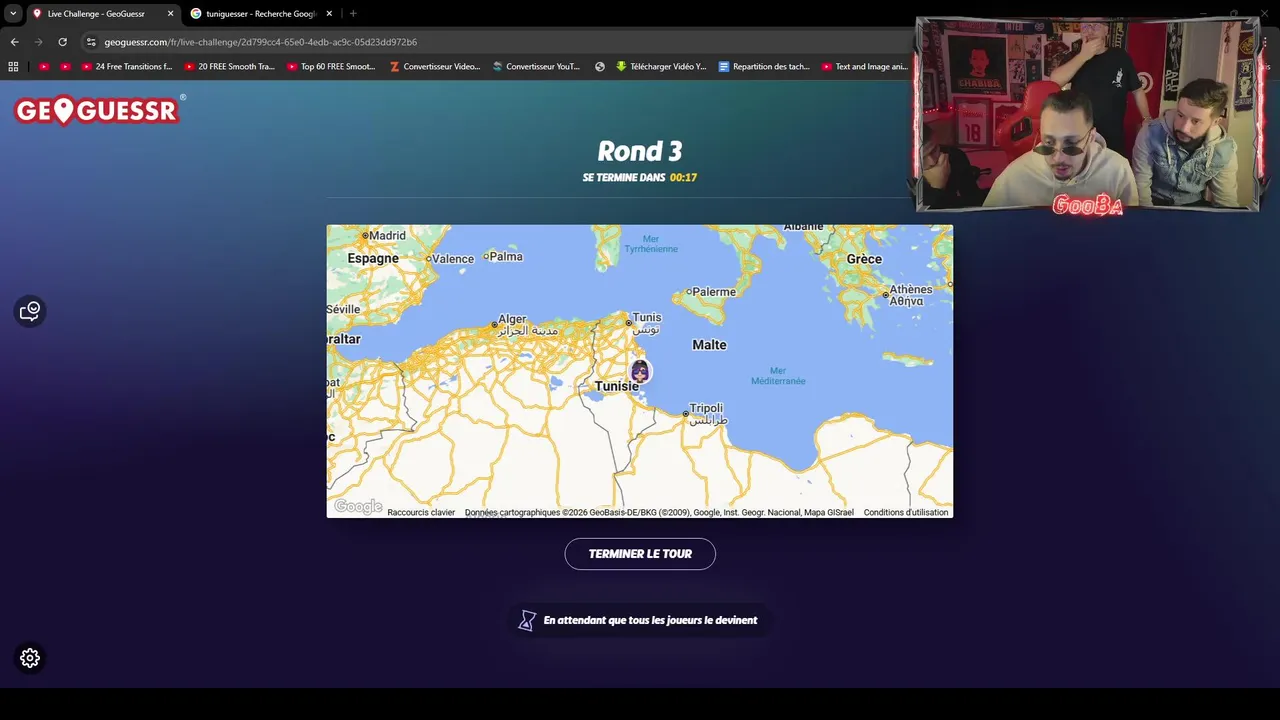
Task: Open the globe bookmark icon
Action: (600, 67)
